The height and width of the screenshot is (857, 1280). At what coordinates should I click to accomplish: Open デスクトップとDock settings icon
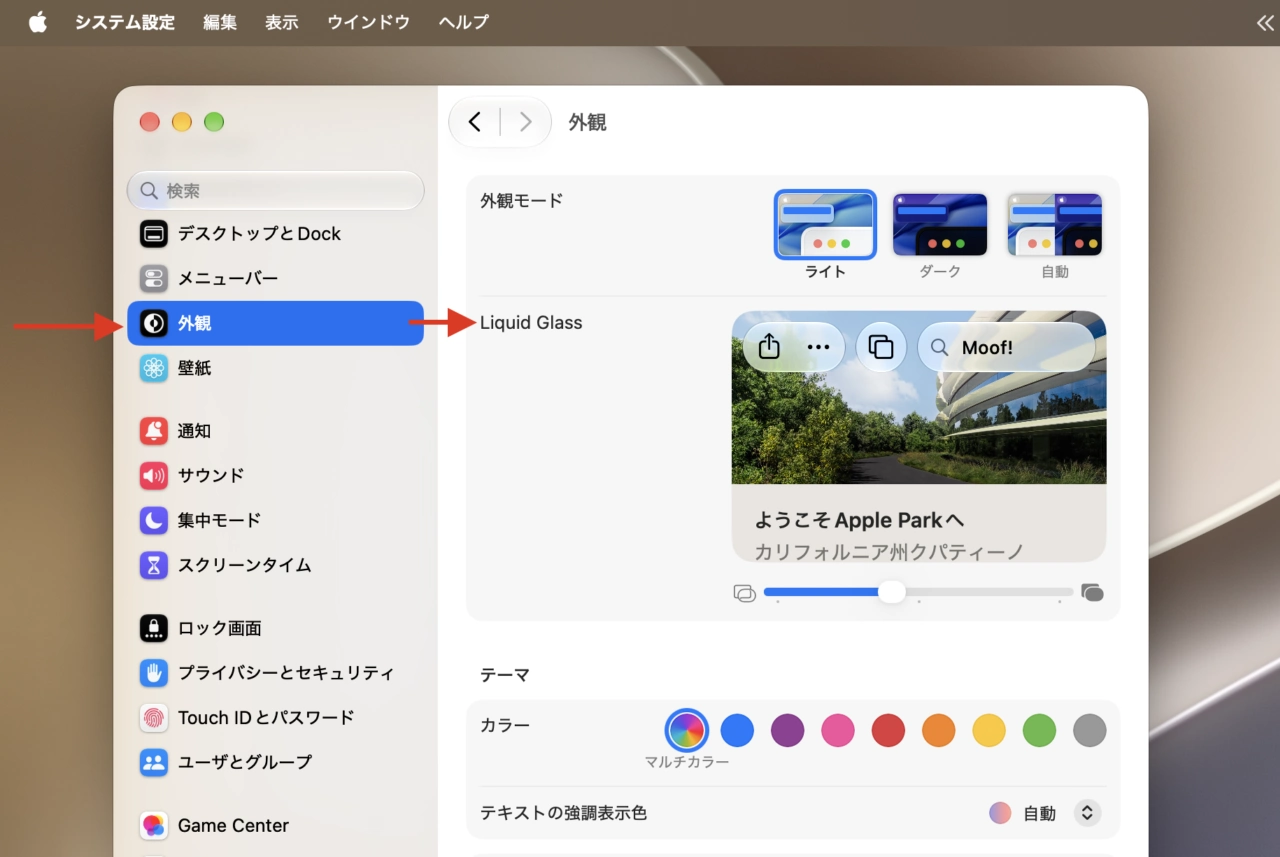153,234
